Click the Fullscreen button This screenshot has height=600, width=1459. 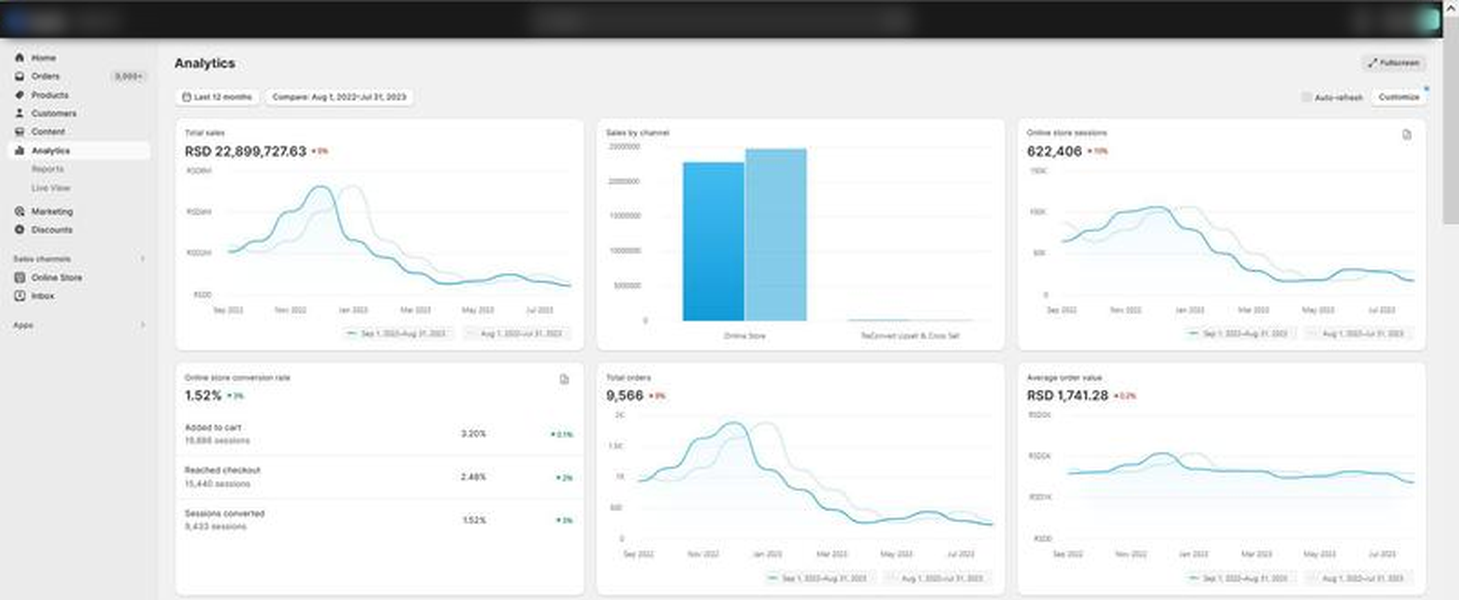point(1393,63)
